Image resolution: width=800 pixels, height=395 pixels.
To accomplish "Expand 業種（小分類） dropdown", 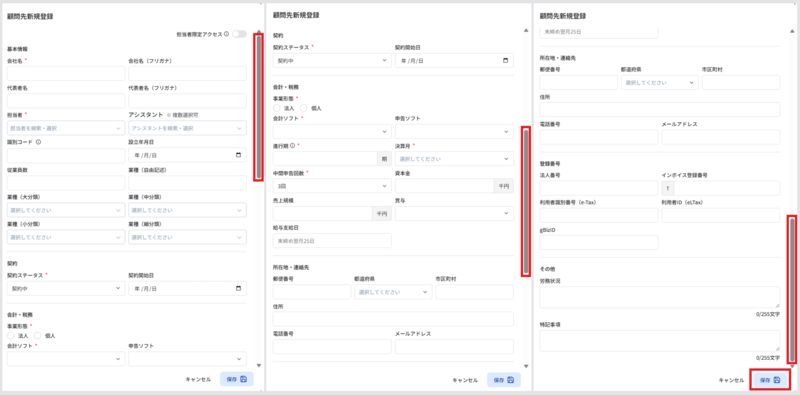I will [66, 237].
